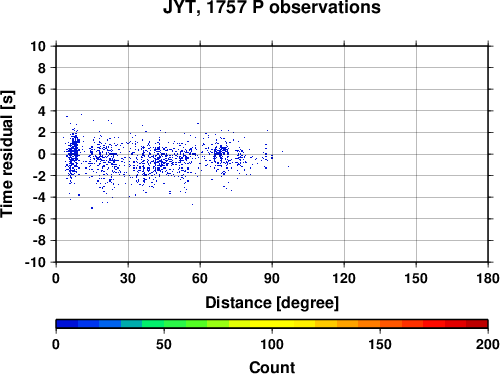This screenshot has height=374, width=500.
Task: Click the 30 tick label on distance axis
Action: [x=128, y=278]
